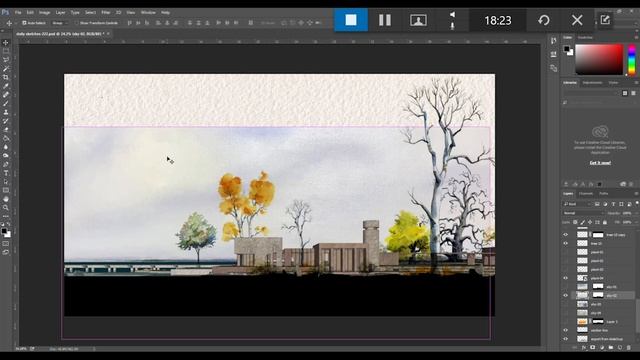Change screen mode at toolbox bottom
The image size is (640, 360).
(6, 252)
